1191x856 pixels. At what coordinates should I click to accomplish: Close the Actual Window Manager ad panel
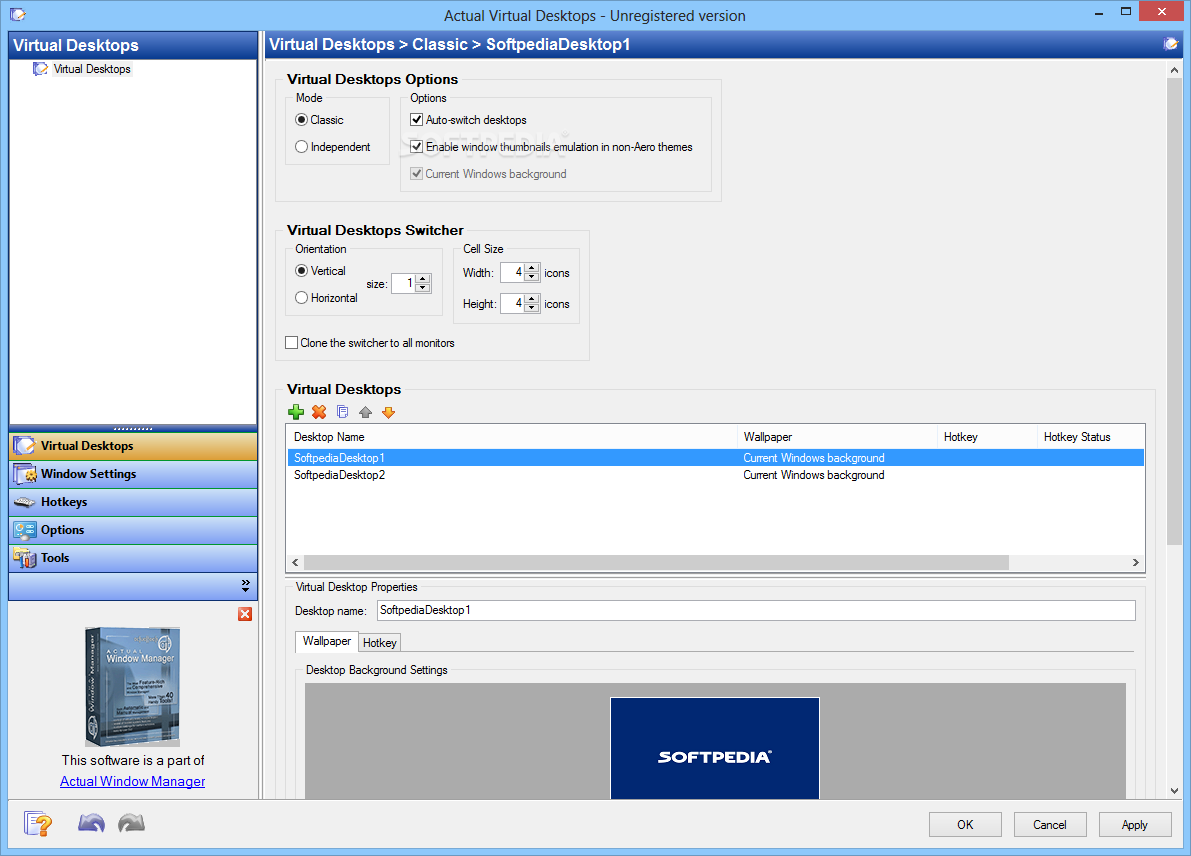coord(245,614)
